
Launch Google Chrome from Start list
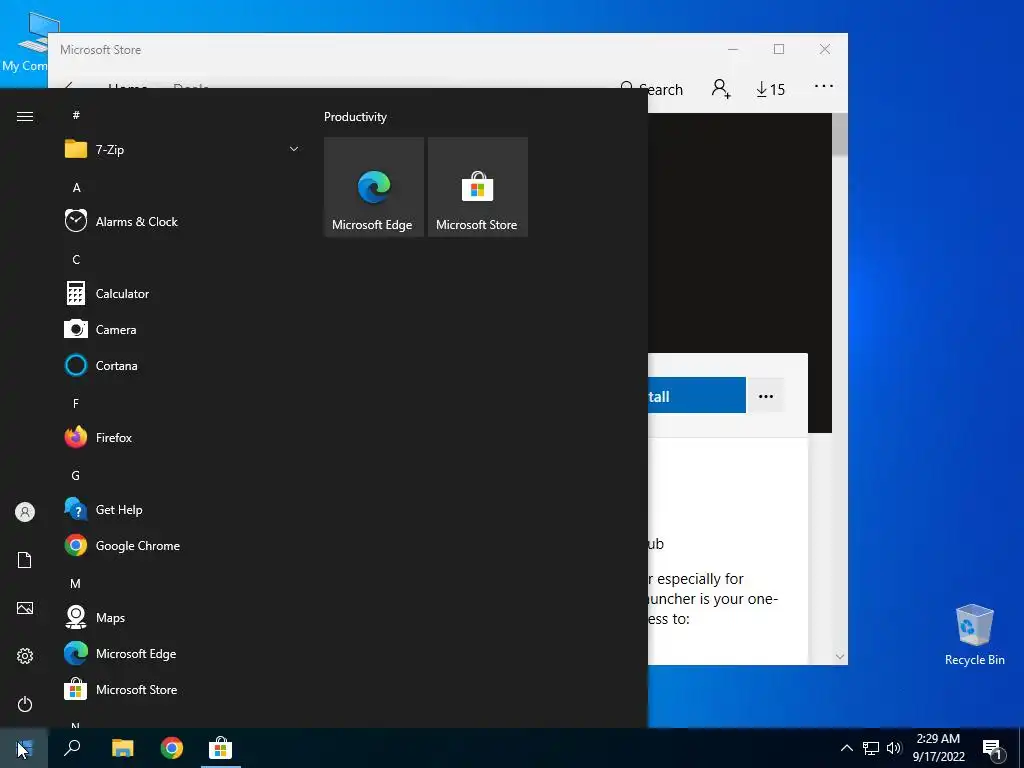pyautogui.click(x=183, y=545)
